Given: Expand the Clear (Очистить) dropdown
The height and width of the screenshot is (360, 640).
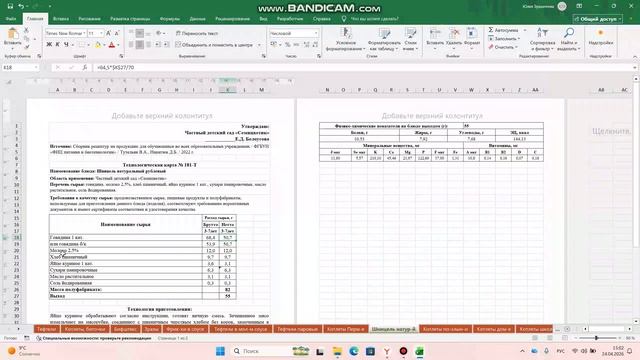Looking at the screenshot, I should coord(516,47).
